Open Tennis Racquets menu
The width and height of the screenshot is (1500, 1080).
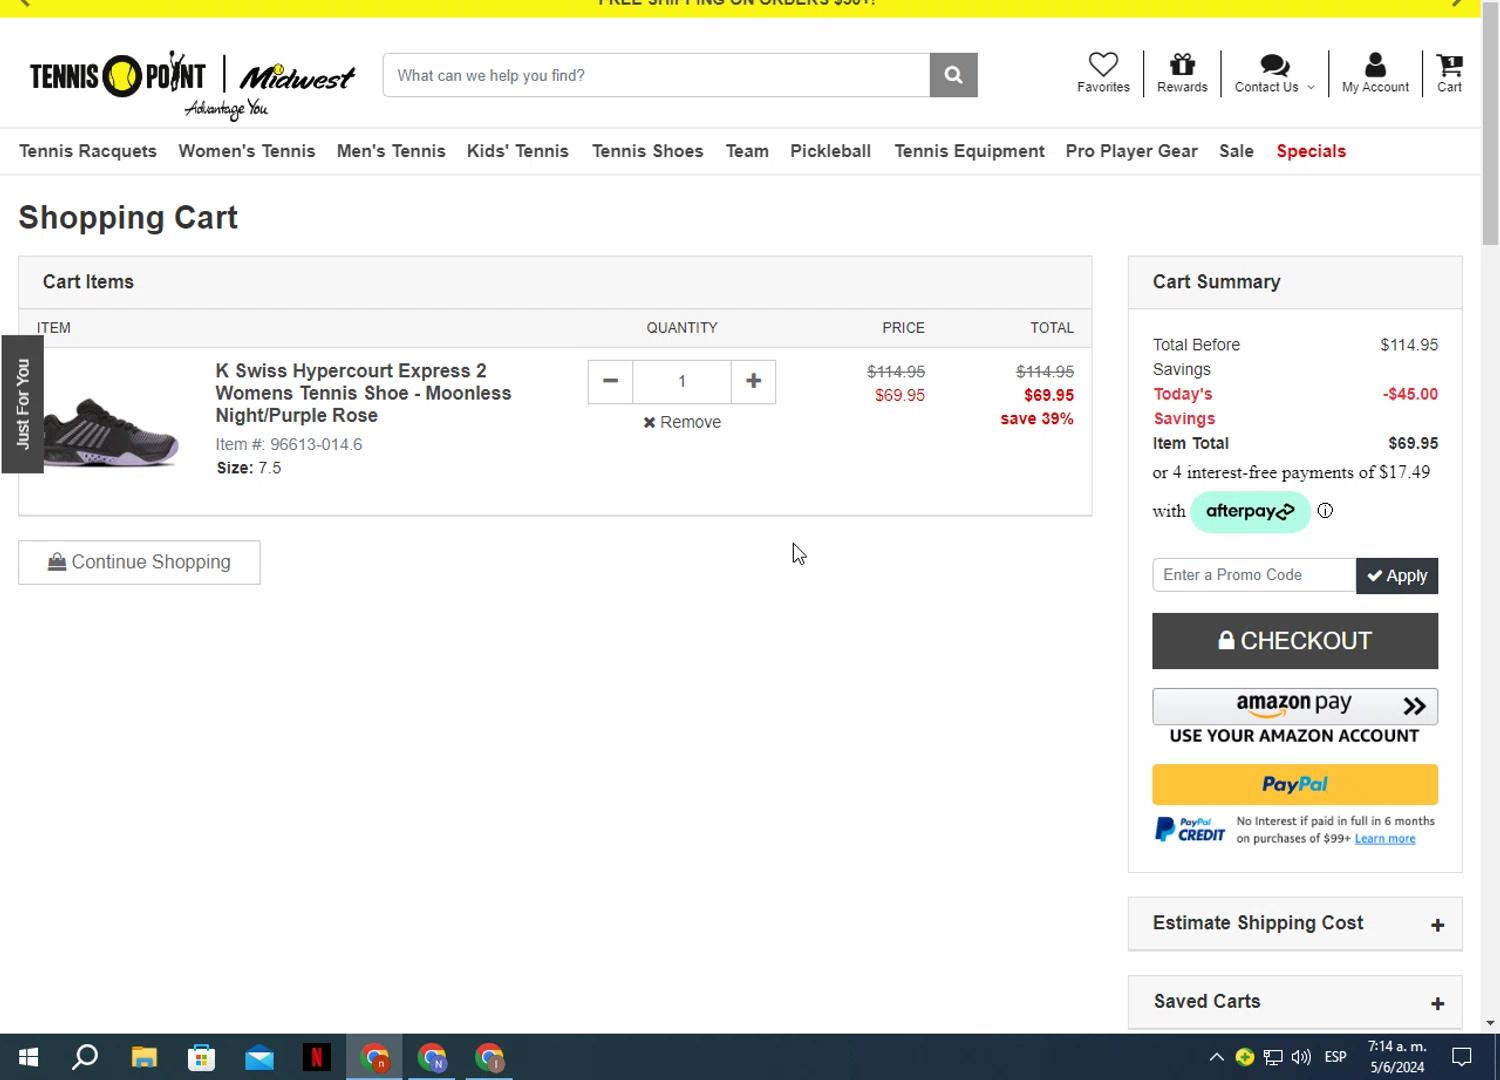click(88, 151)
